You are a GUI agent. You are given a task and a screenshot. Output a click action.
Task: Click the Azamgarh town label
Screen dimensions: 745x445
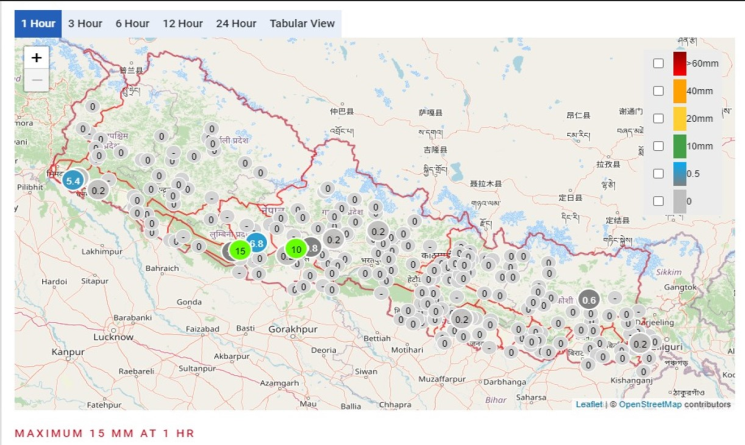[x=279, y=383]
